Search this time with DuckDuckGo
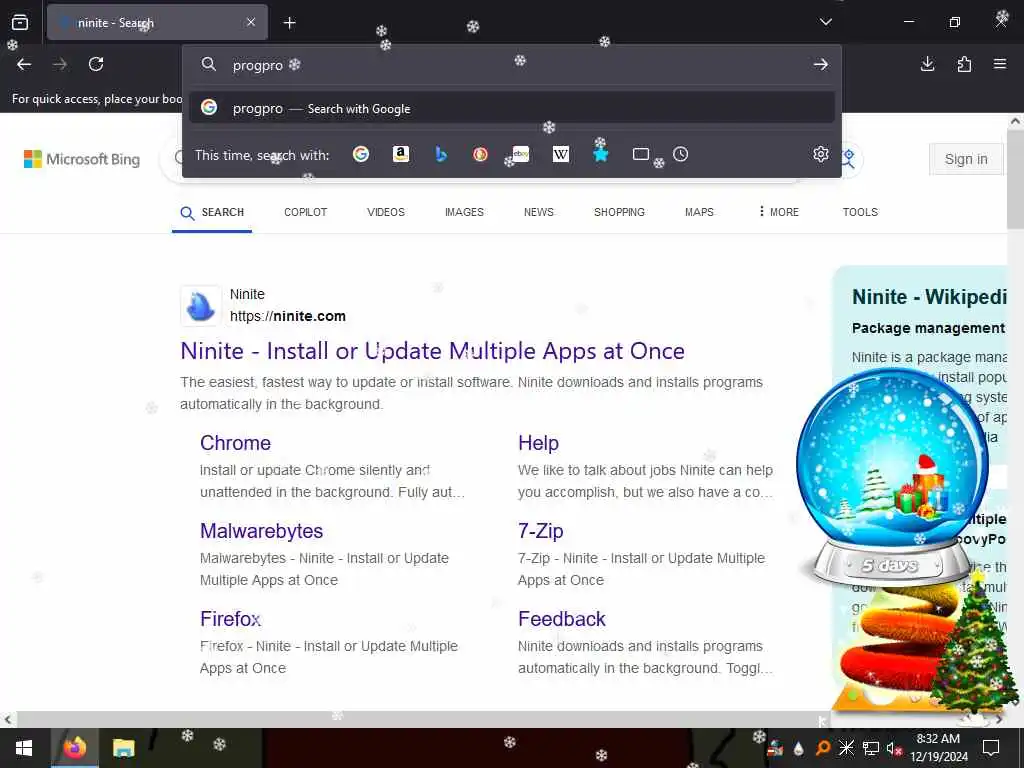Screen dimensions: 1024x768 click(481, 154)
